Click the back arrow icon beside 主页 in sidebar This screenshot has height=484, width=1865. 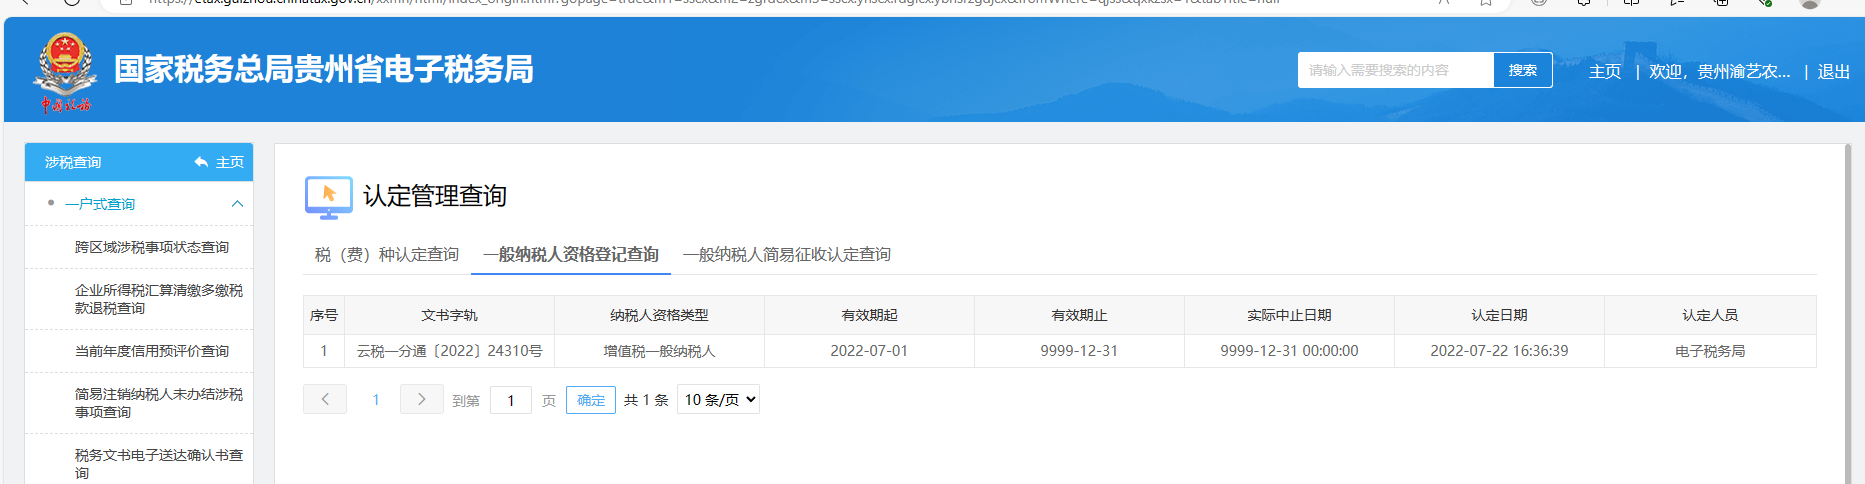pyautogui.click(x=201, y=162)
